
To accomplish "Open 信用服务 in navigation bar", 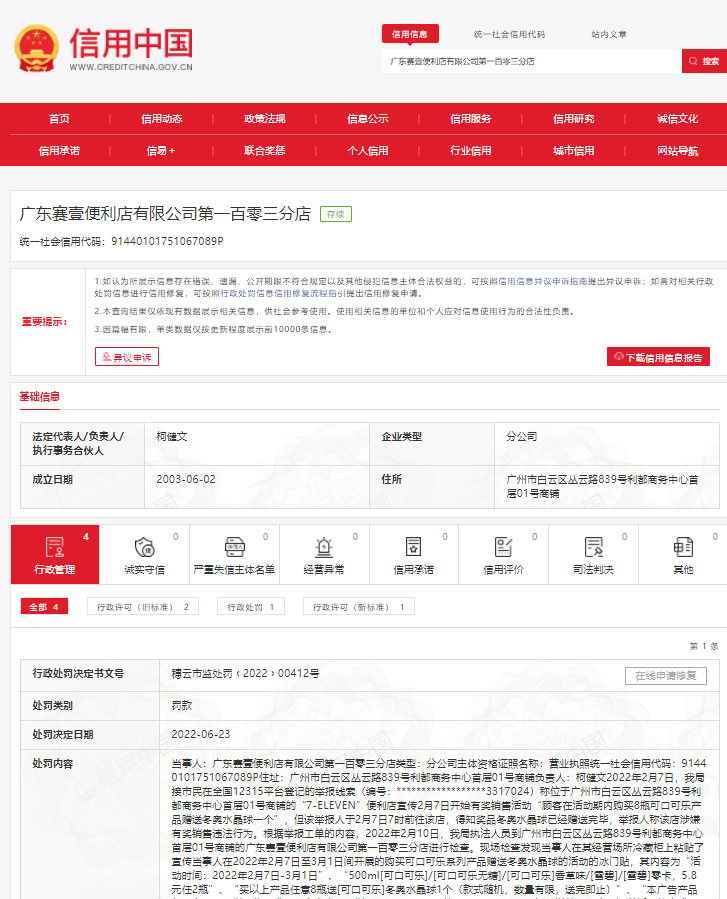I will 470,119.
